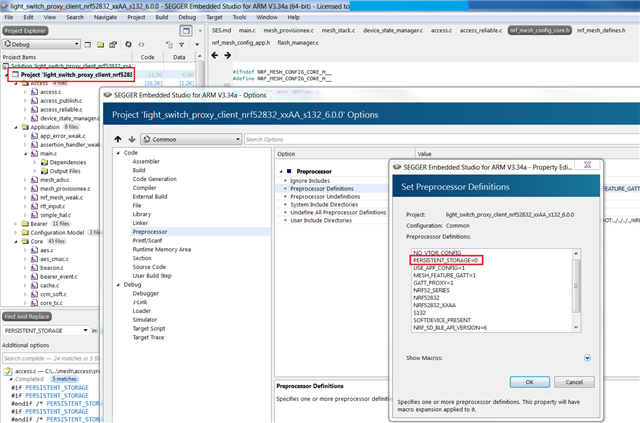The height and width of the screenshot is (423, 640).
Task: Switch to the main.c editor tab
Action: point(247,31)
